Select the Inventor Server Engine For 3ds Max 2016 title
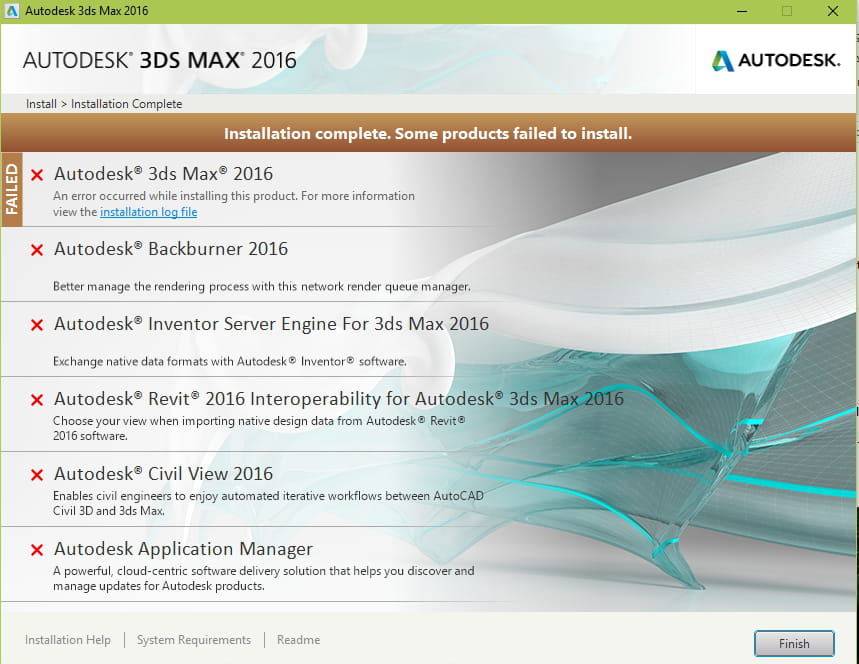This screenshot has height=664, width=859. coord(271,324)
